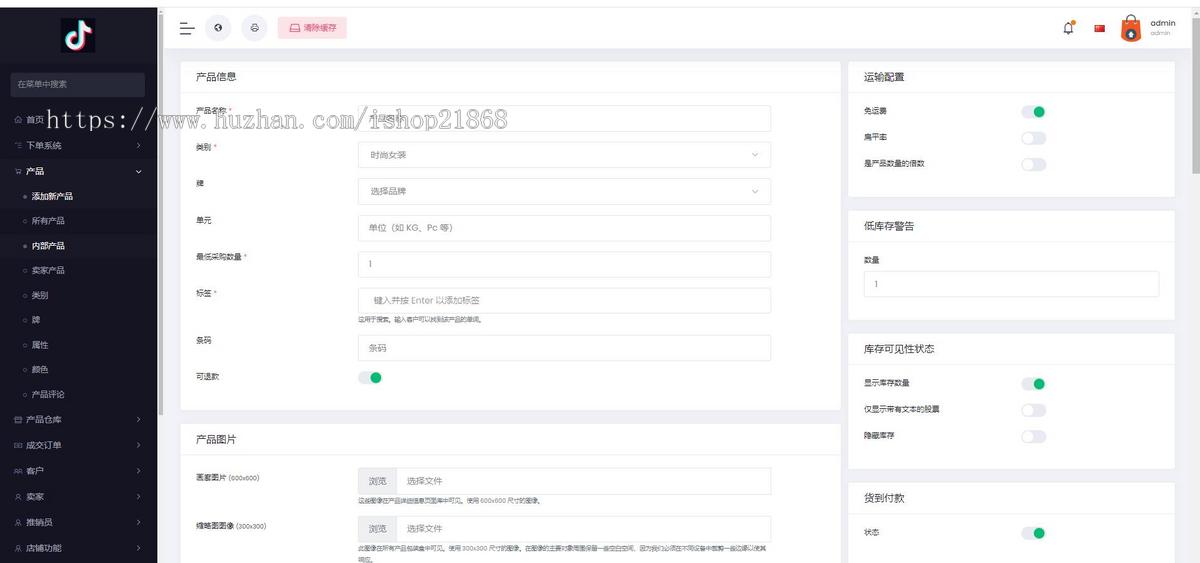The width and height of the screenshot is (1200, 563).
Task: Click 浏览 for 画廊图片 upload
Action: pyautogui.click(x=377, y=481)
